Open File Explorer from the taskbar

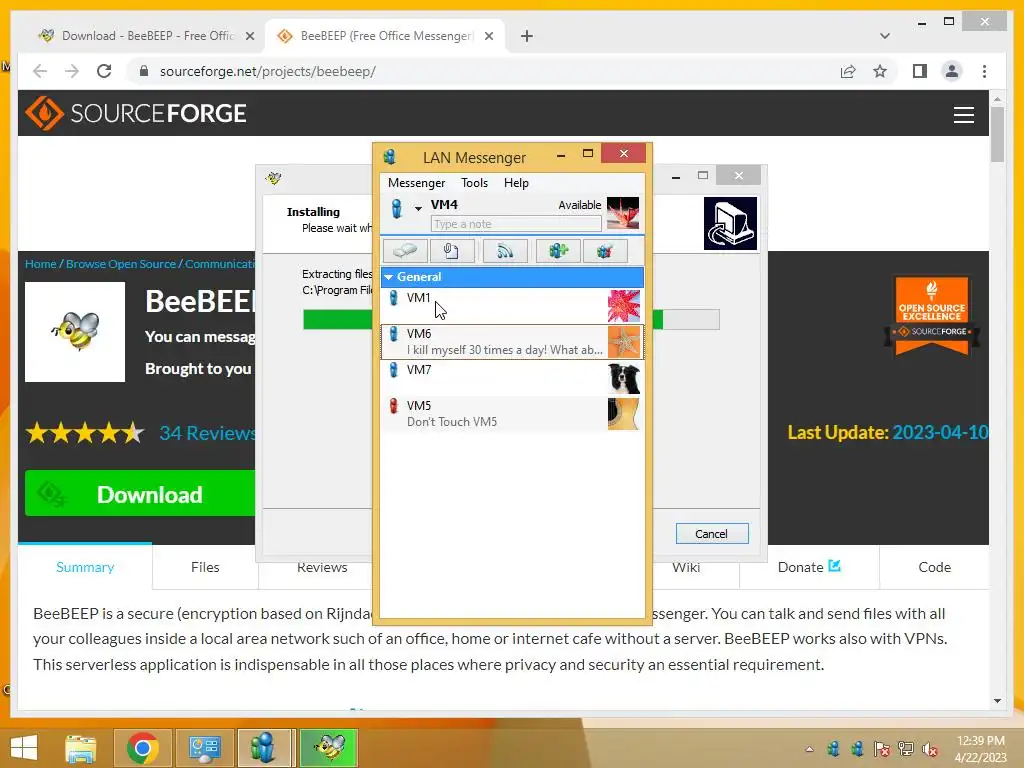point(80,748)
